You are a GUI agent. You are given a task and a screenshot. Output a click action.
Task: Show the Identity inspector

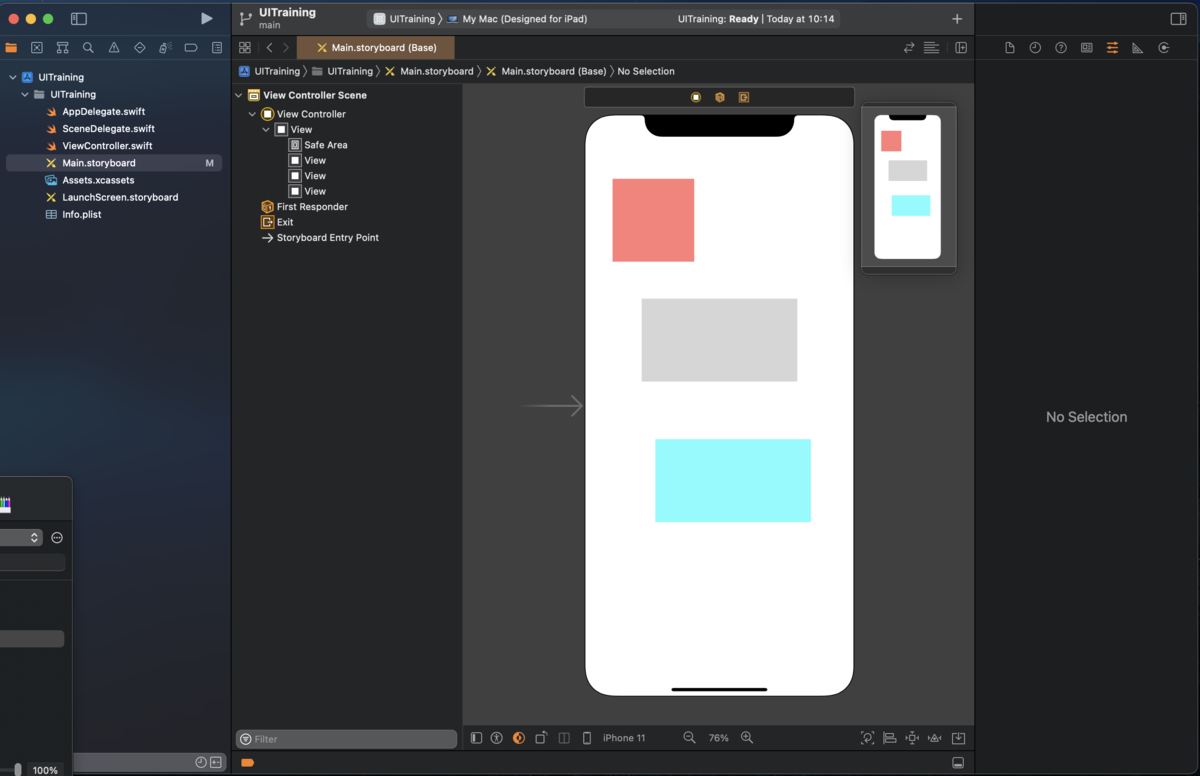pos(1087,48)
